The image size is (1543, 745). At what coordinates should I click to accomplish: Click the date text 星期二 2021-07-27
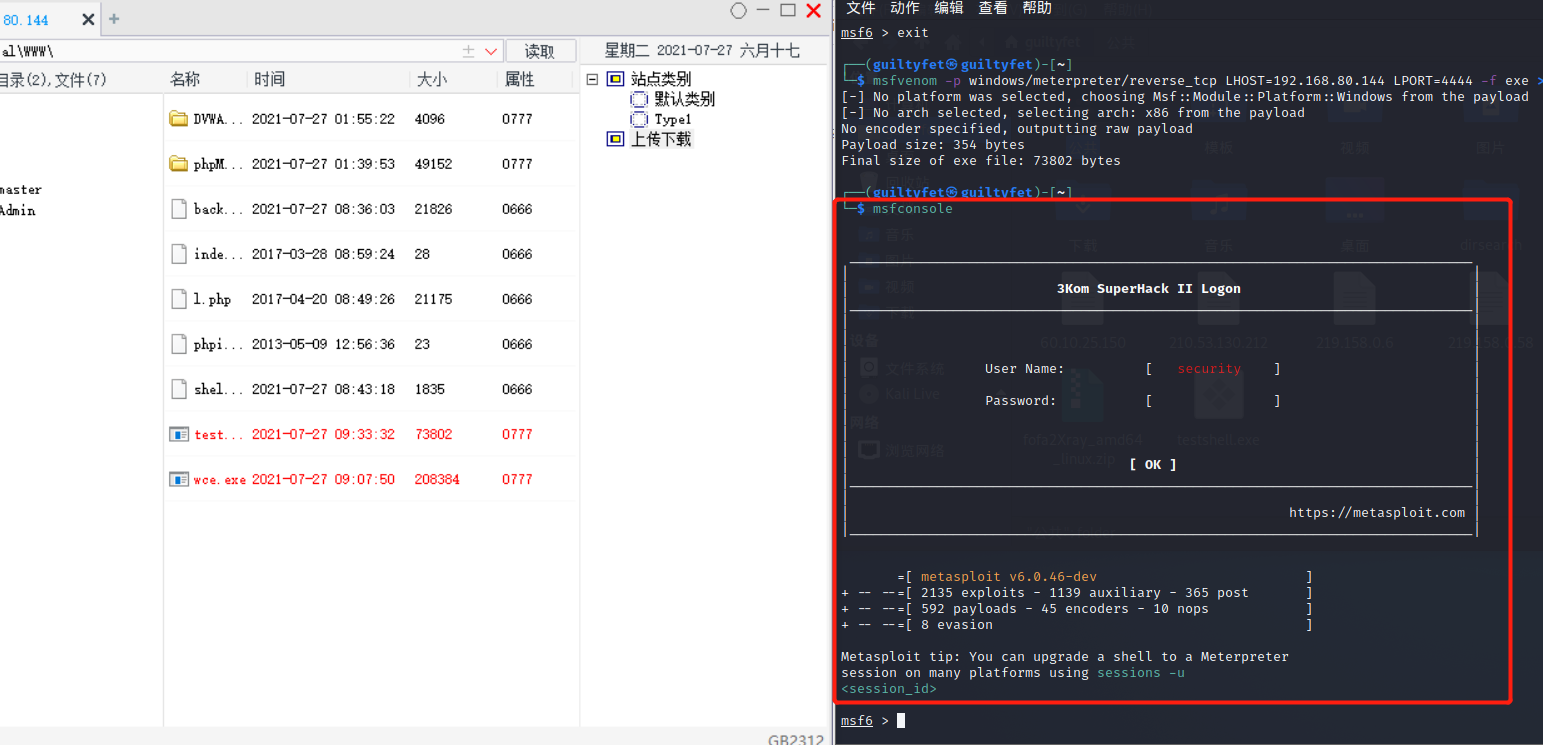tap(670, 50)
